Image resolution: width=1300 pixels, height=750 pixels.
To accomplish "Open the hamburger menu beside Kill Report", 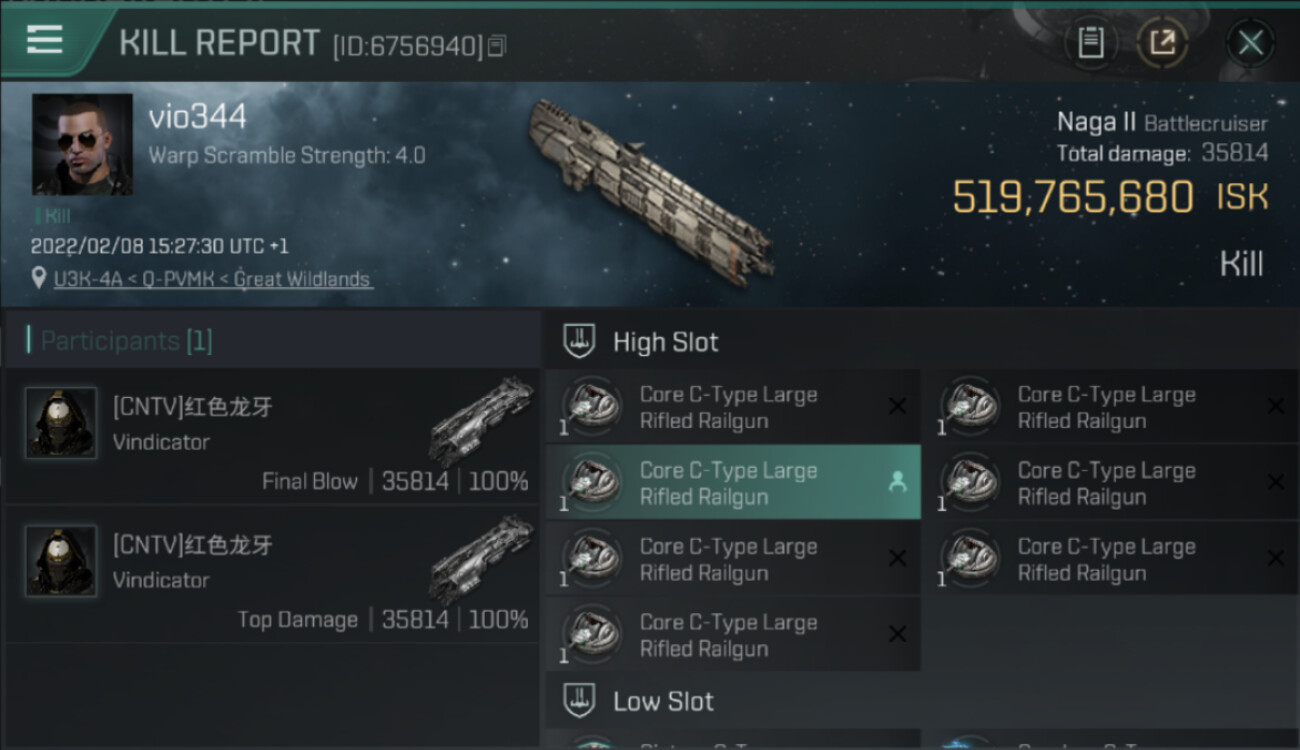I will (x=45, y=40).
